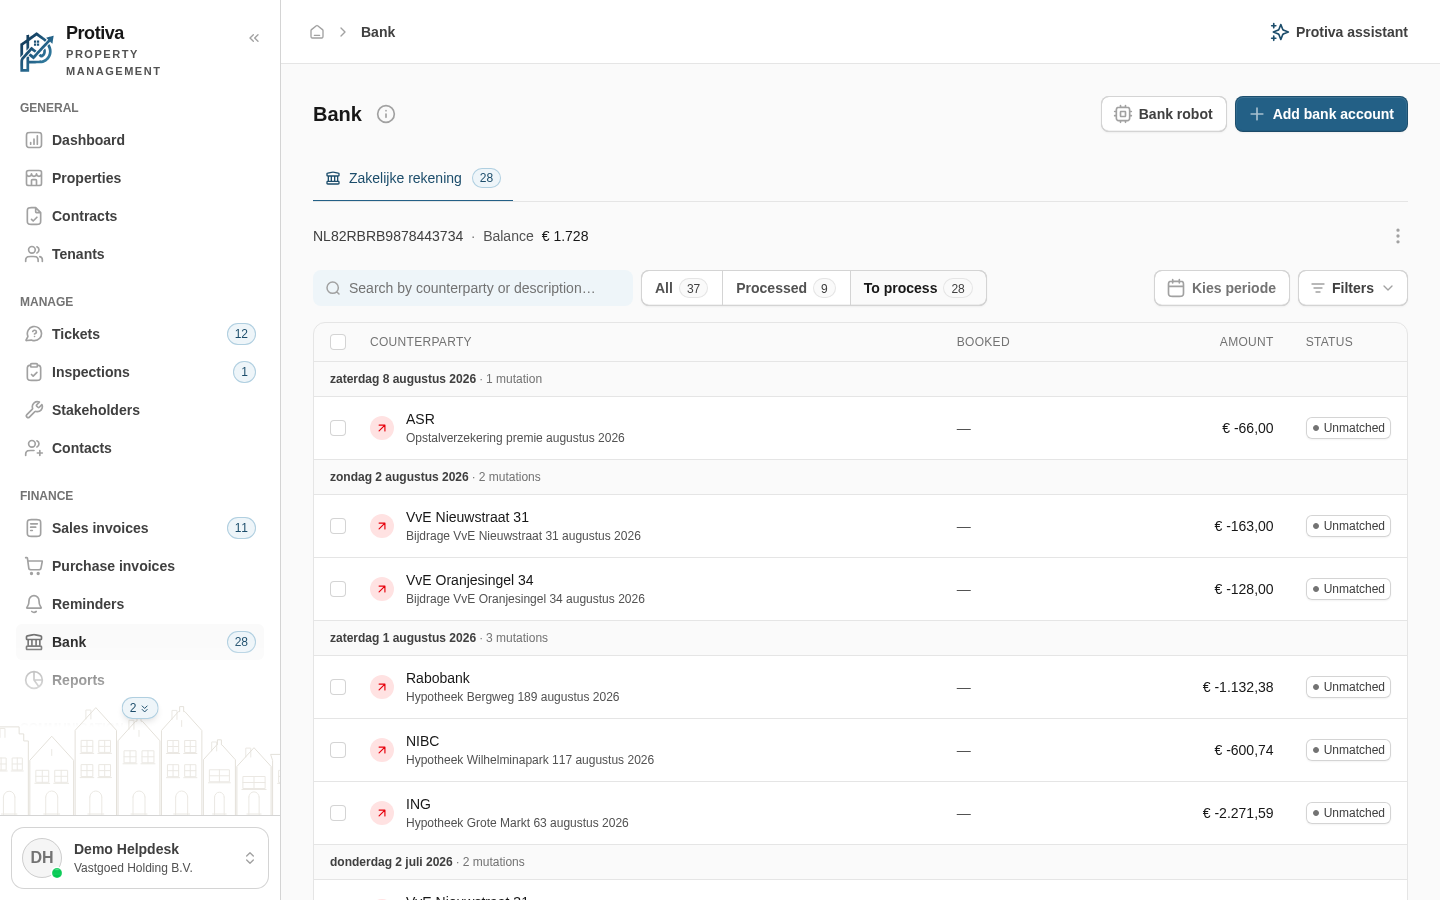The height and width of the screenshot is (900, 1440).
Task: Open the three-dot account options menu
Action: click(x=1398, y=236)
